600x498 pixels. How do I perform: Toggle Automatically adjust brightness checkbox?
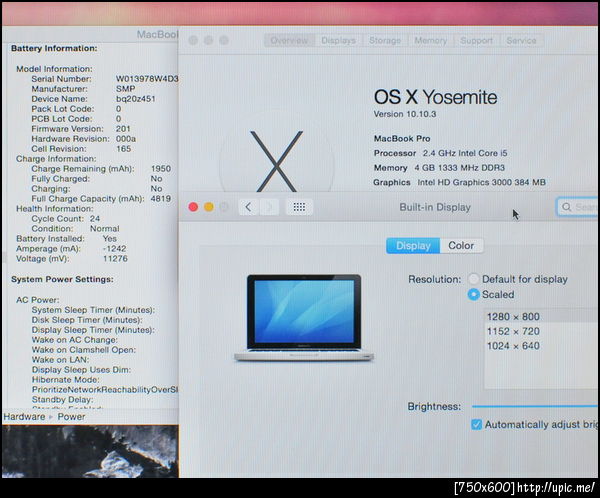click(x=476, y=425)
